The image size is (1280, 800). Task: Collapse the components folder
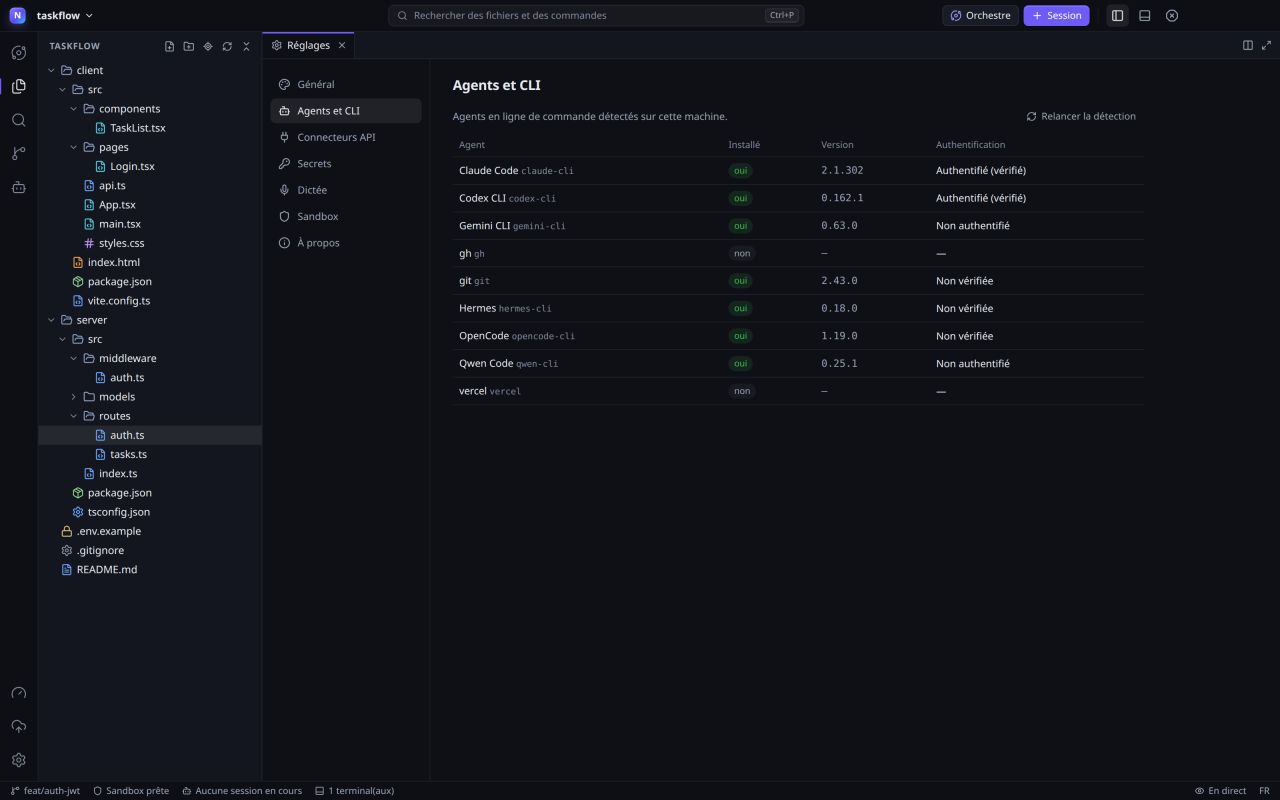click(x=150, y=109)
